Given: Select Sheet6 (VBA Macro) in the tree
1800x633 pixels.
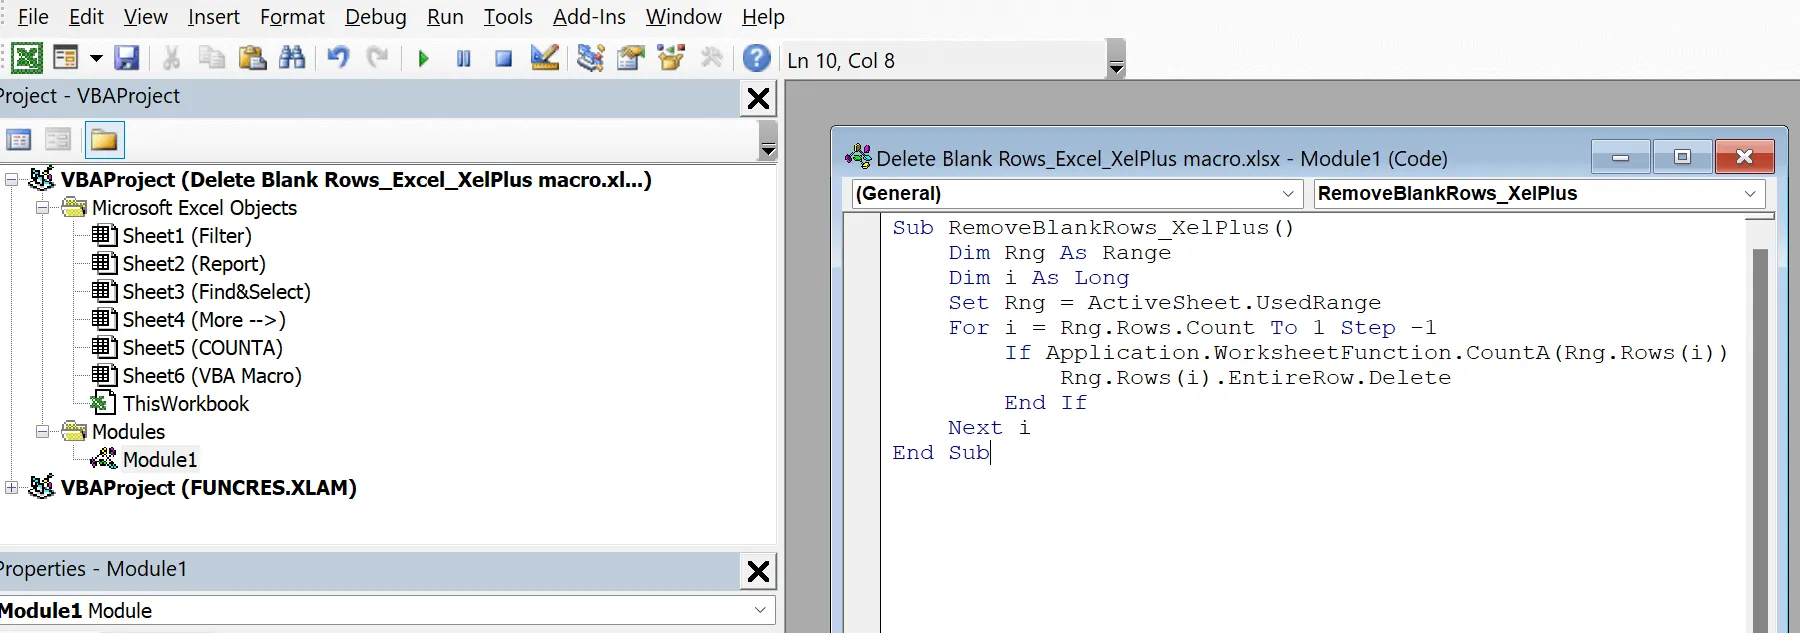Looking at the screenshot, I should click(x=211, y=376).
